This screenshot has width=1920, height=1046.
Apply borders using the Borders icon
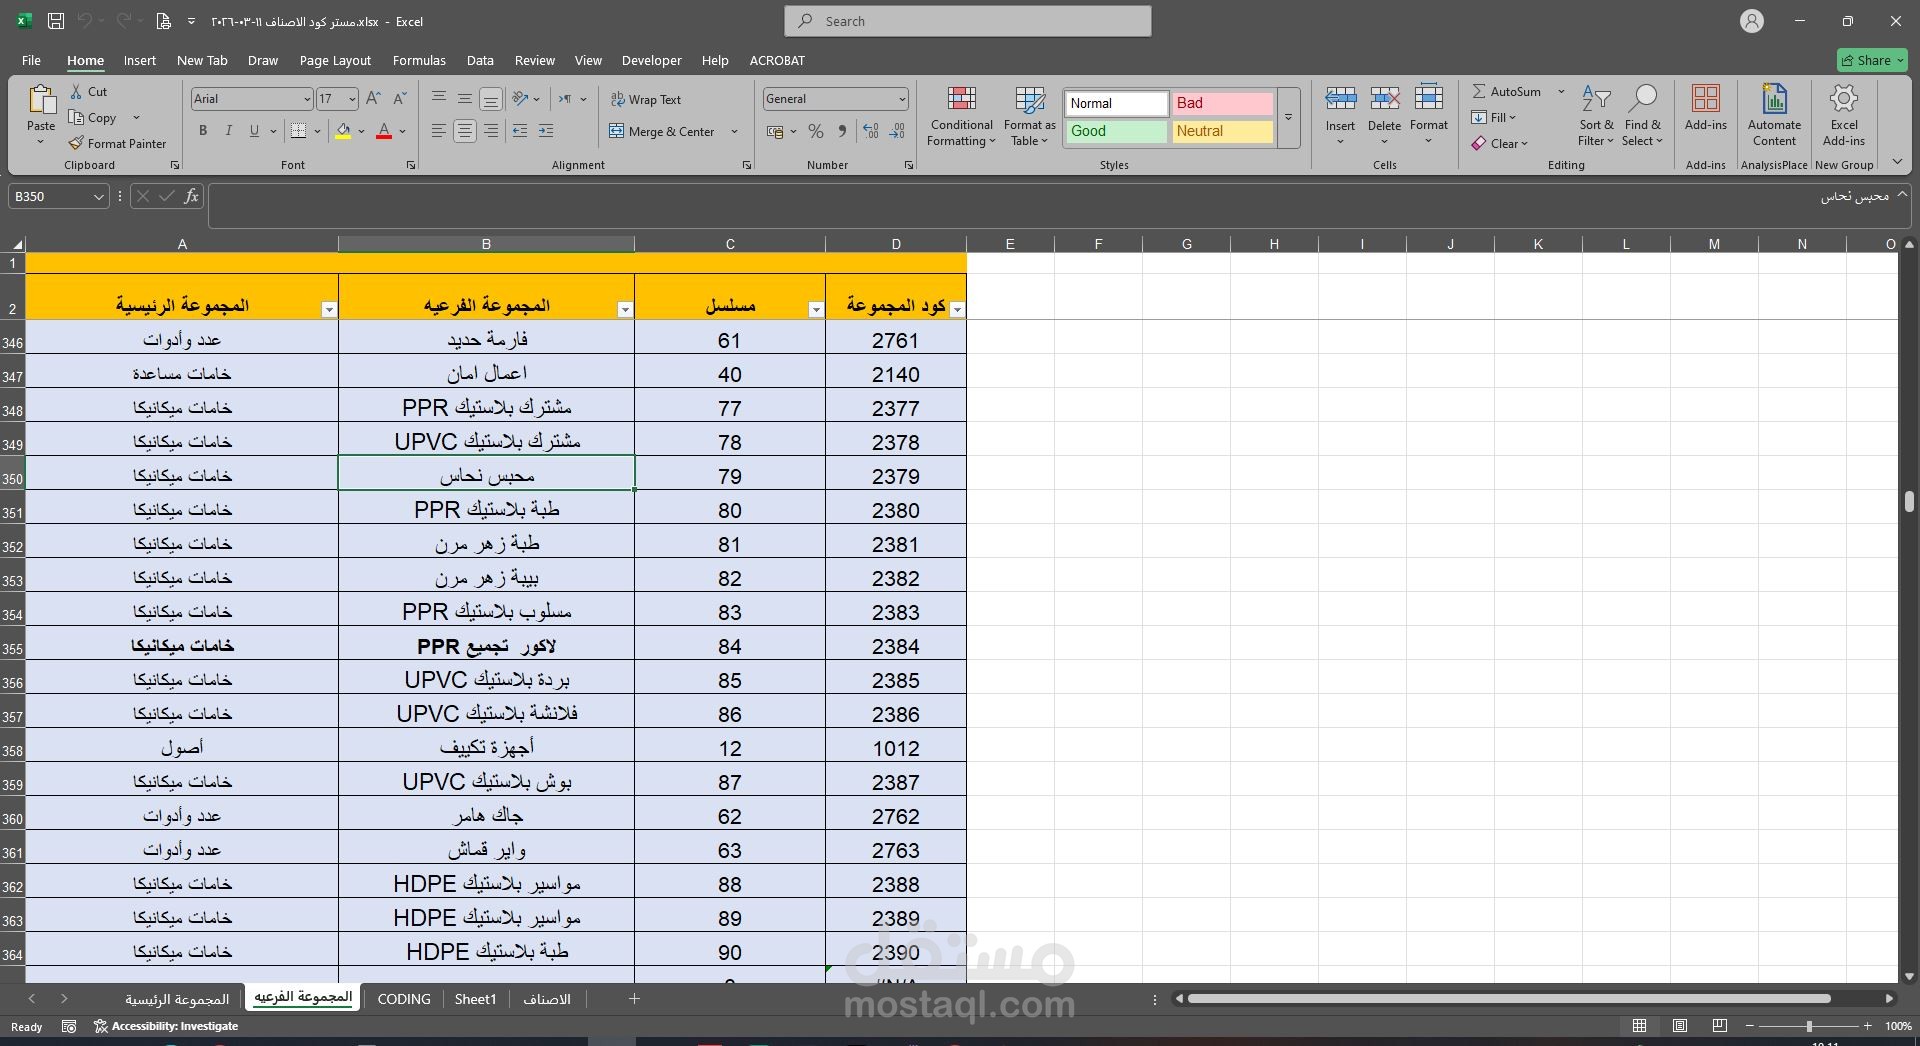298,131
